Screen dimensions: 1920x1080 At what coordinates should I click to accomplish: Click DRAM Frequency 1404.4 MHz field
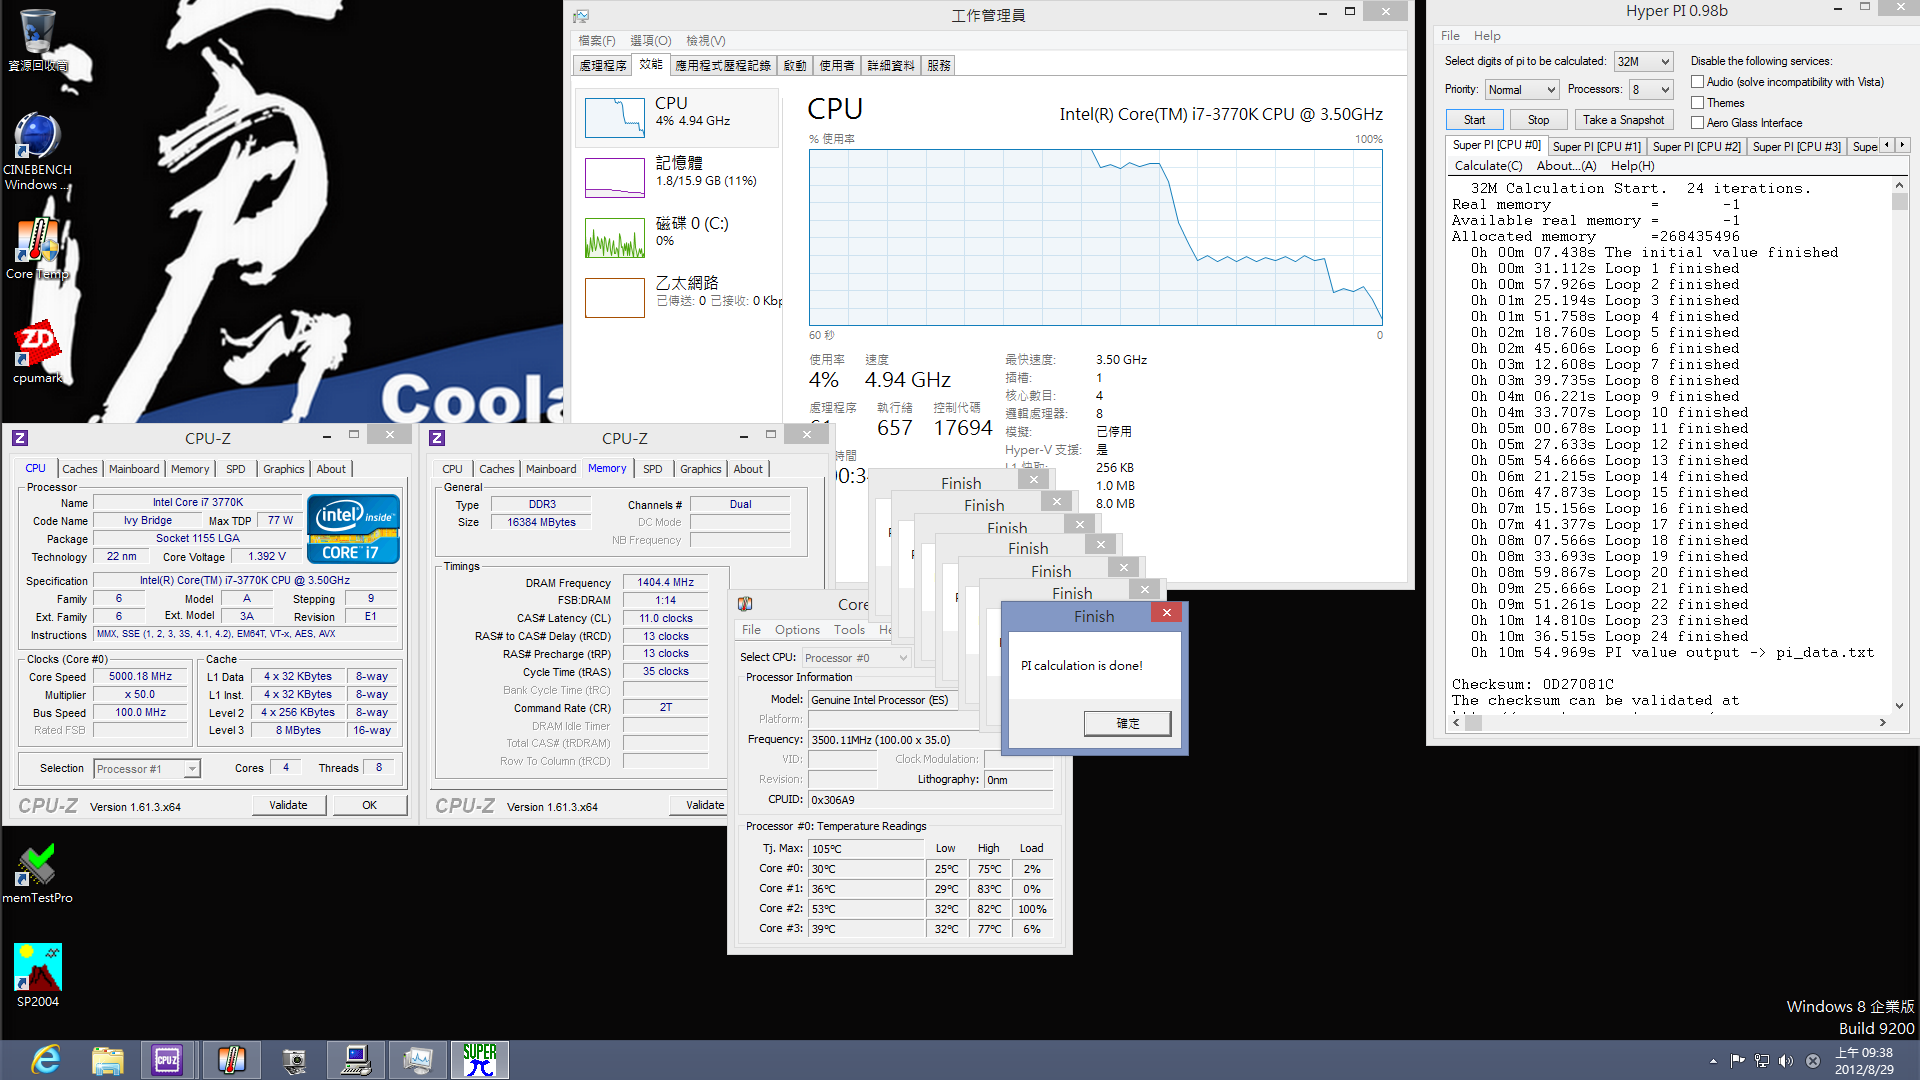(x=665, y=582)
